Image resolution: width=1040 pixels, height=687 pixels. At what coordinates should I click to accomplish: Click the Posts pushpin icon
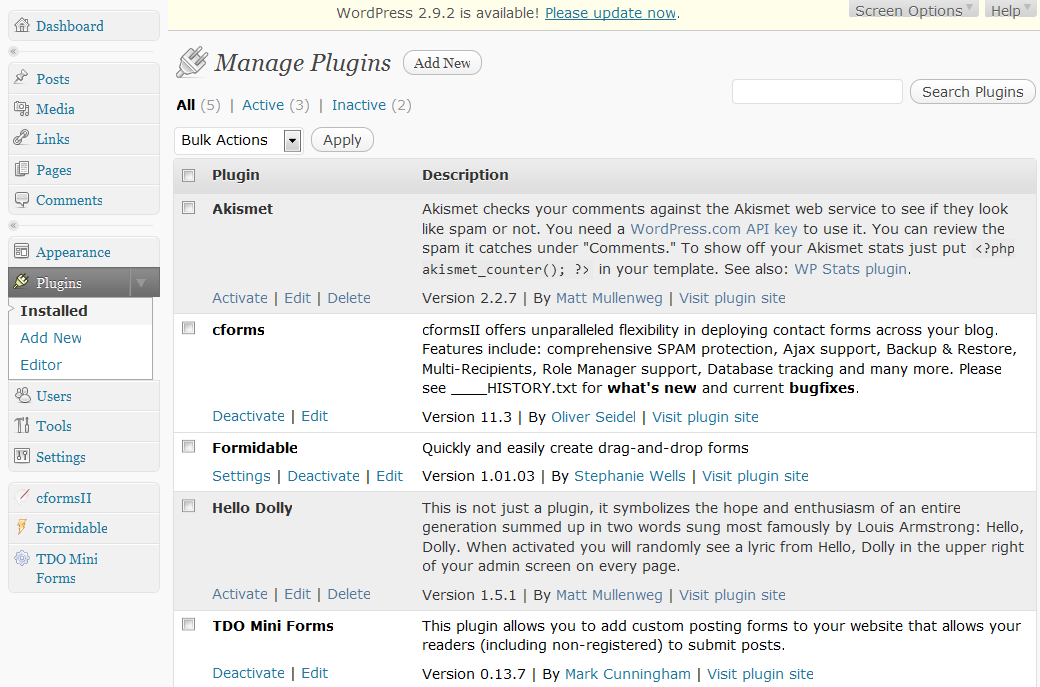22,79
